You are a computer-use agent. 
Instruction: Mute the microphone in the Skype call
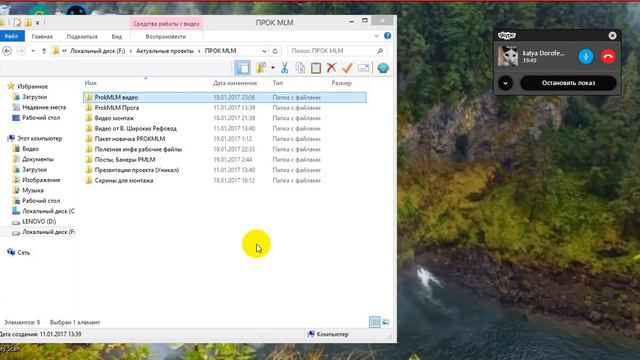[586, 56]
